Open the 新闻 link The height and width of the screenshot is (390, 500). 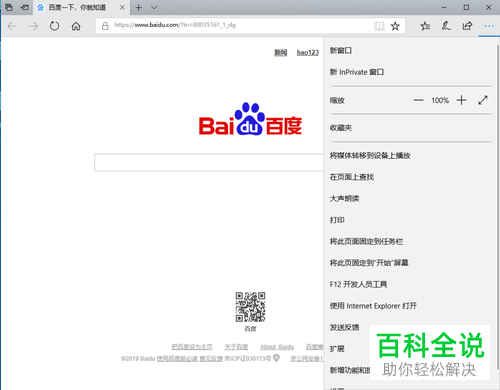click(281, 52)
